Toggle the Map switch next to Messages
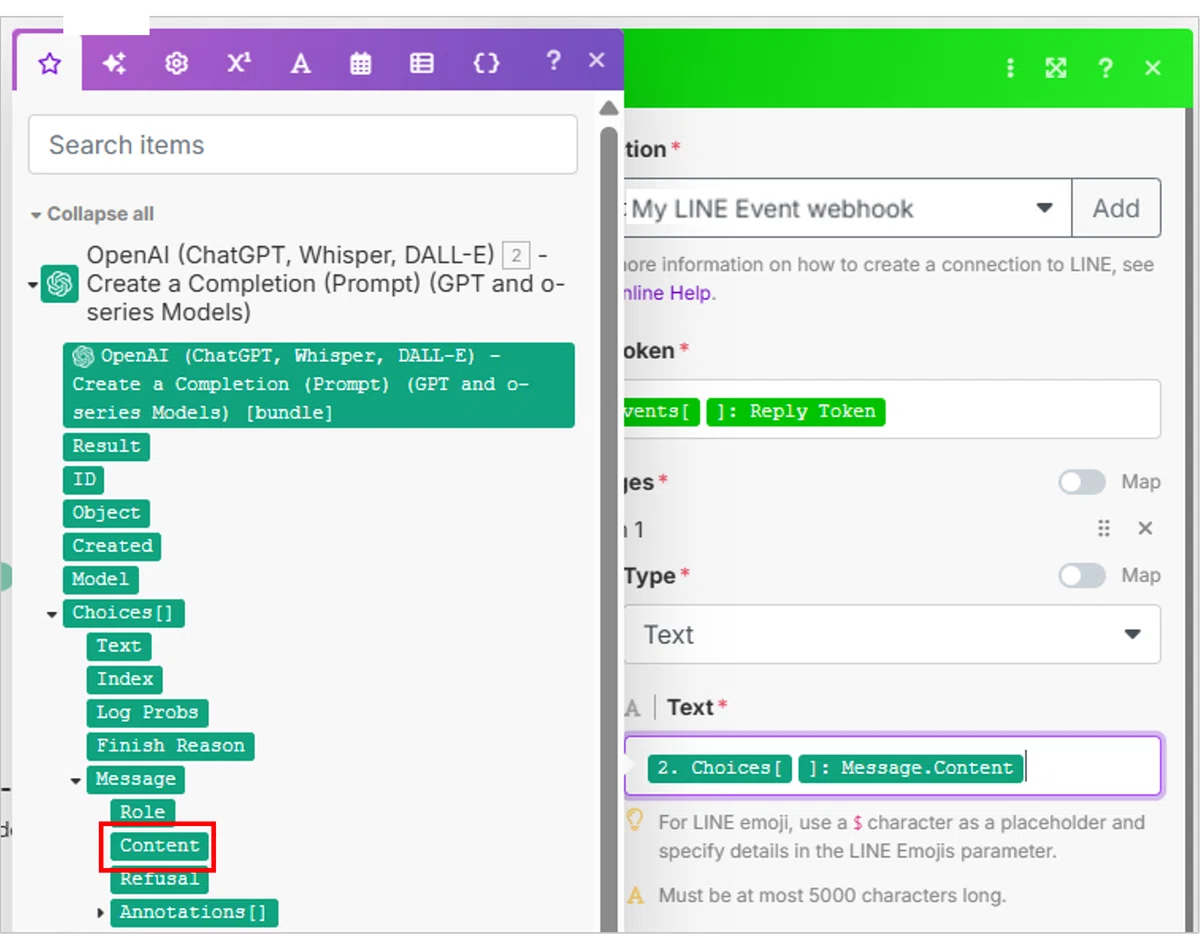 [1082, 482]
